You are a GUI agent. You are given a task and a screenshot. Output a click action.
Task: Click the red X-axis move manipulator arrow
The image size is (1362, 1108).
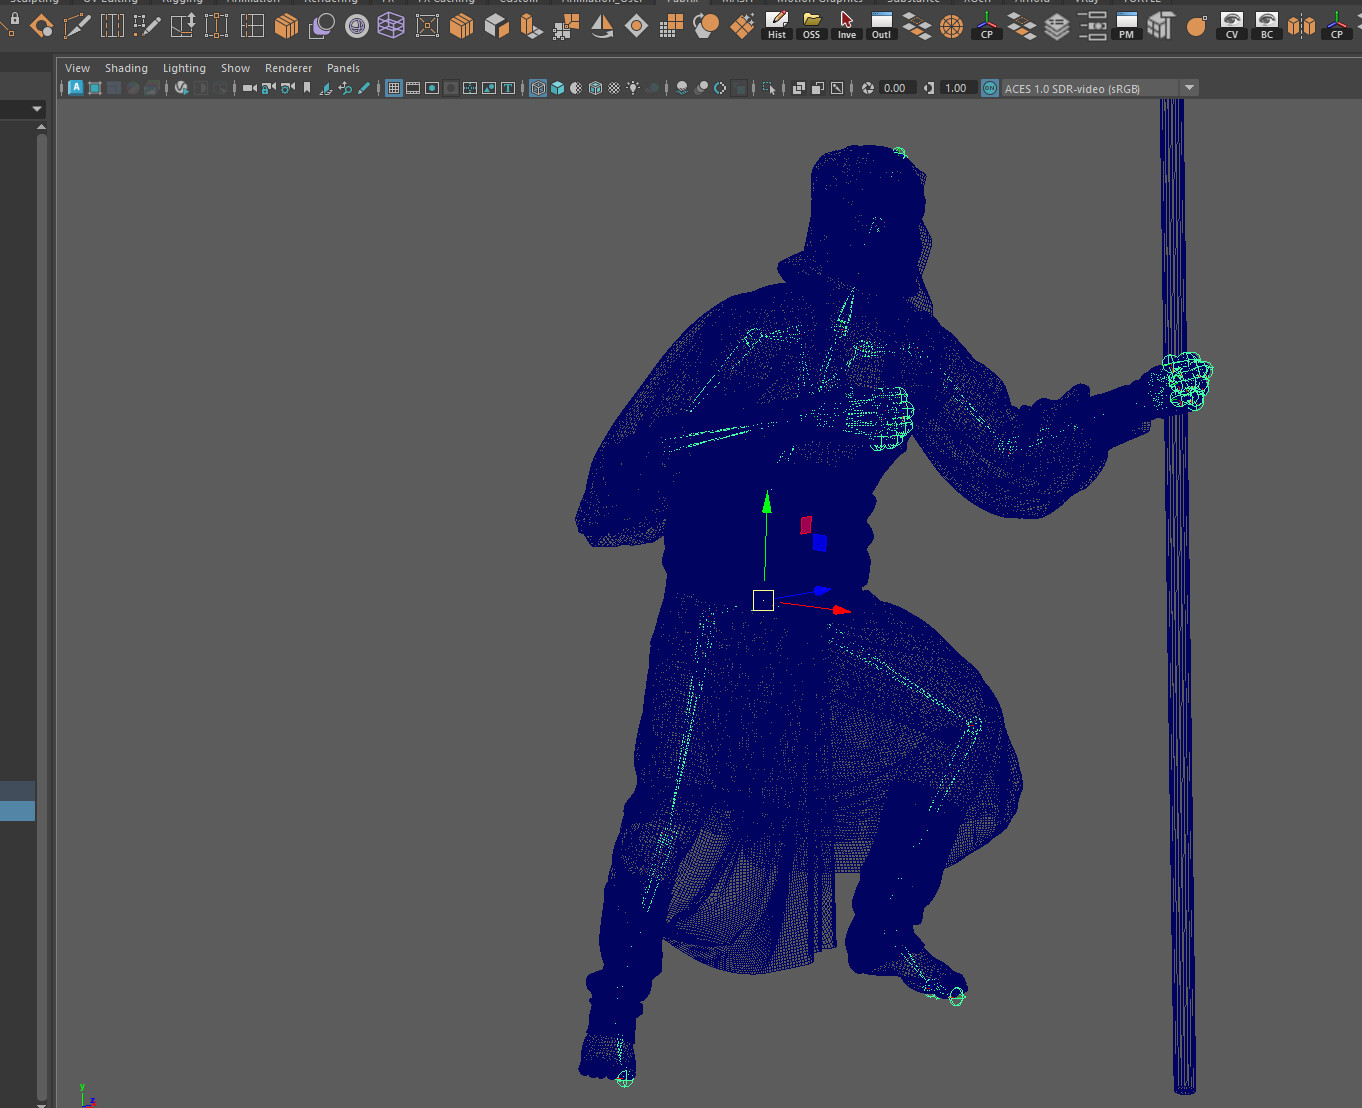click(841, 609)
